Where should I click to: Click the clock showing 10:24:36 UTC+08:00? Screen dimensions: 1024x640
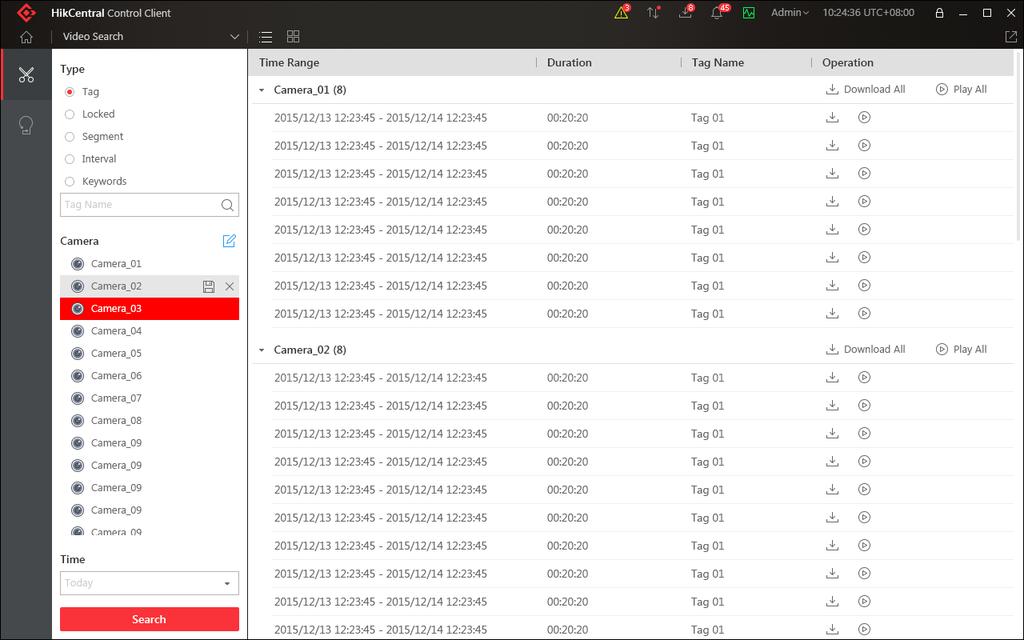tap(868, 12)
